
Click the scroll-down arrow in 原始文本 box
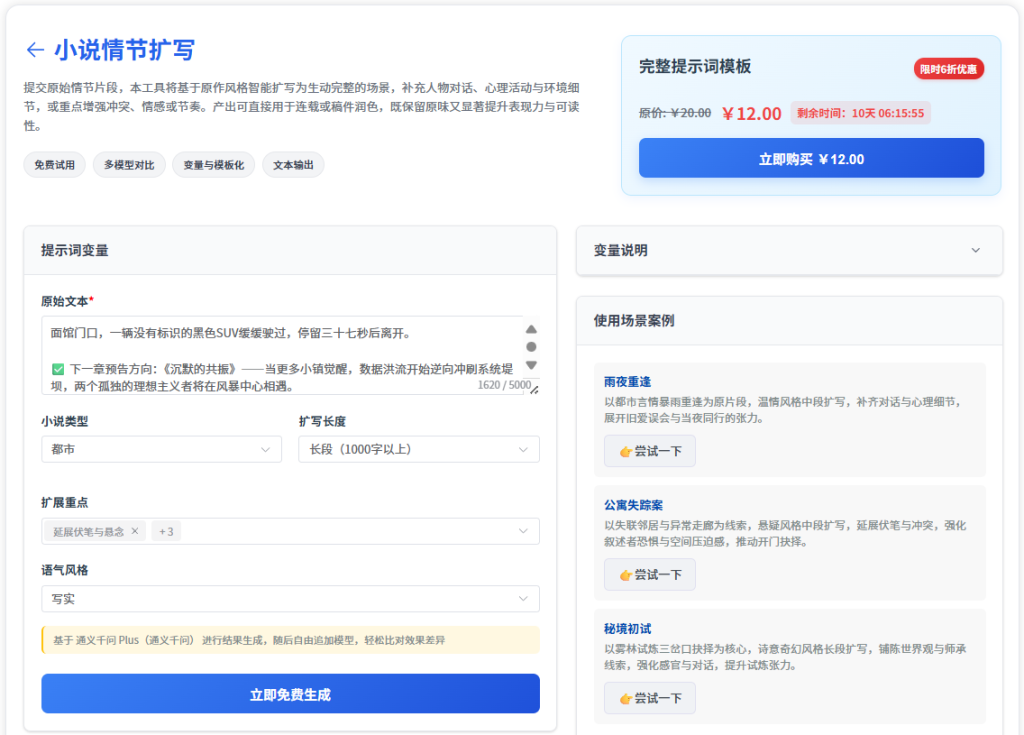point(531,365)
